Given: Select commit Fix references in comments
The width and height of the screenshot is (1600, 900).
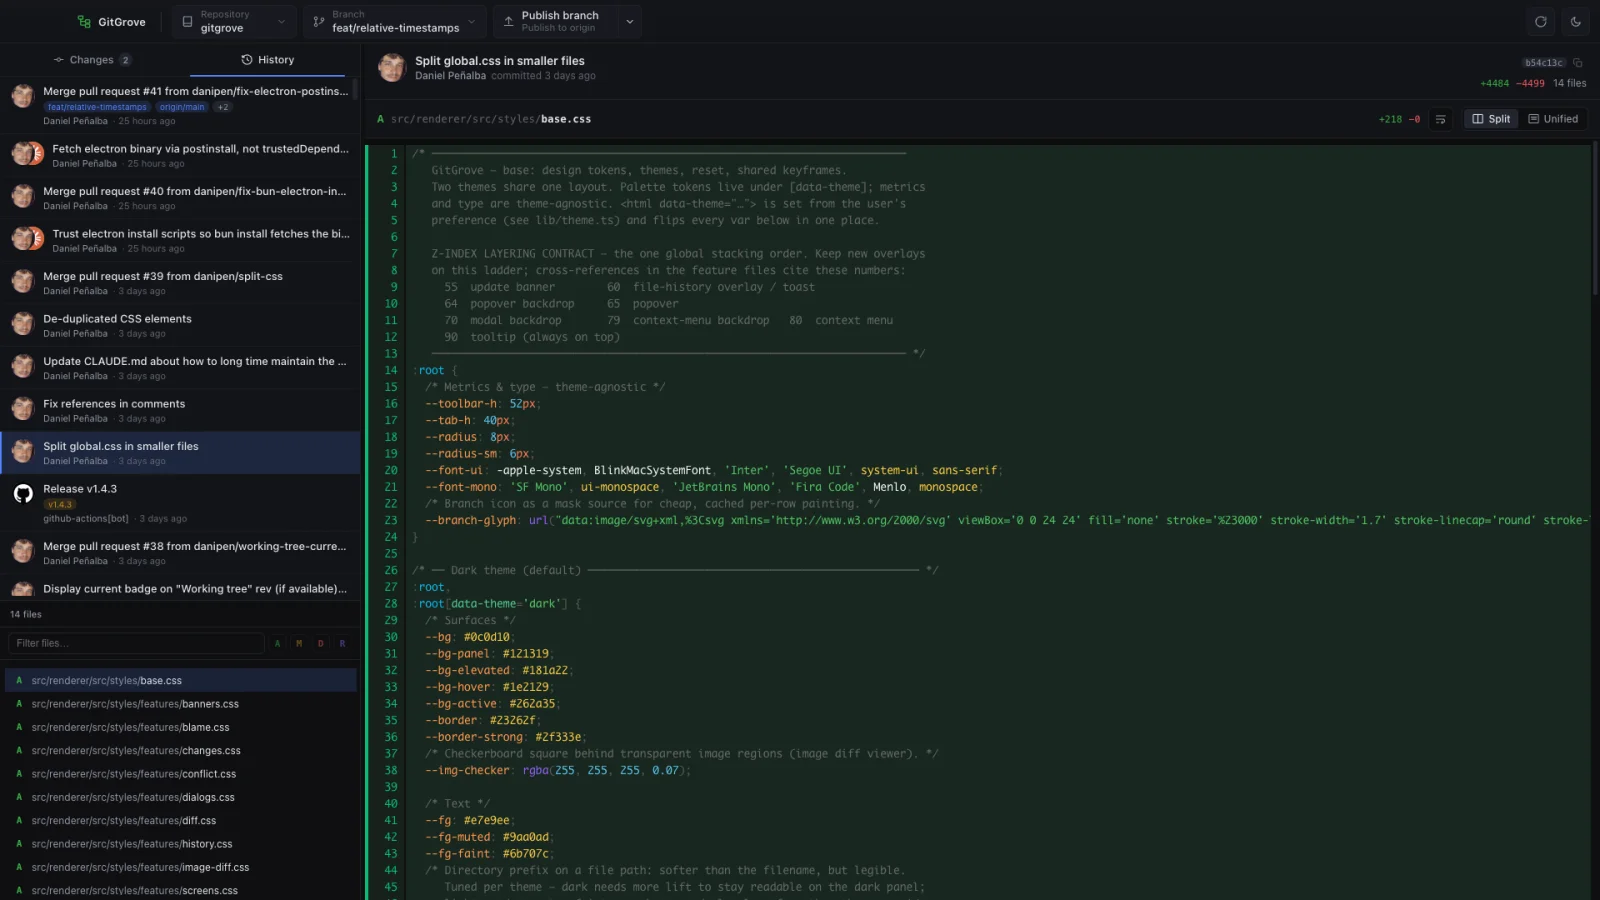Looking at the screenshot, I should tap(180, 410).
